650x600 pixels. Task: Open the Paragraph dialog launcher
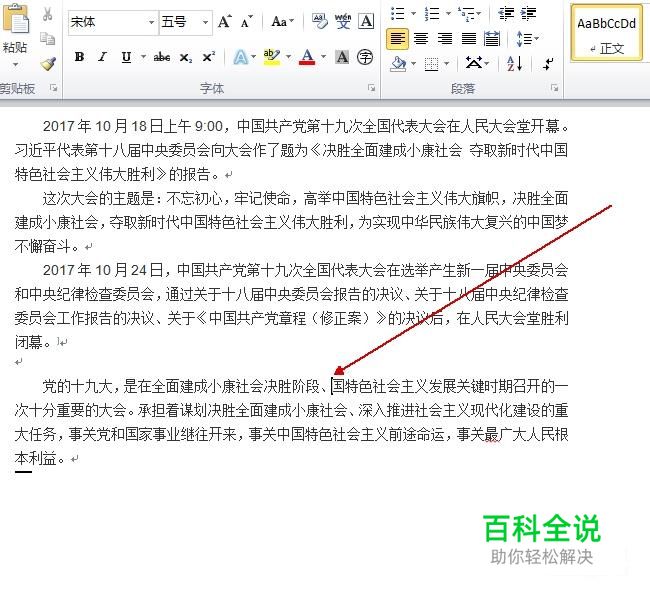(554, 88)
